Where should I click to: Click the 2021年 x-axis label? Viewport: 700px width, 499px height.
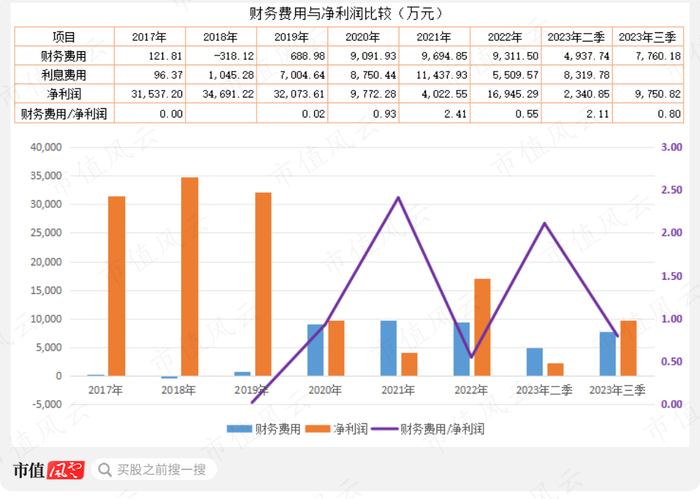pos(398,391)
